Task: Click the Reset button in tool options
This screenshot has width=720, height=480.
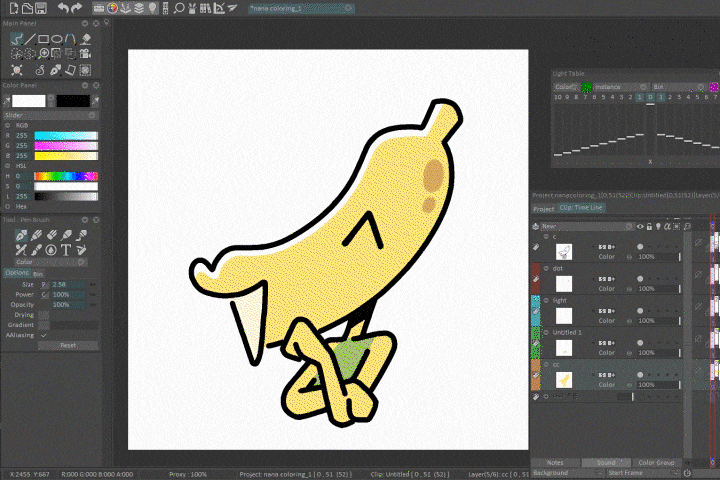Action: [x=68, y=345]
